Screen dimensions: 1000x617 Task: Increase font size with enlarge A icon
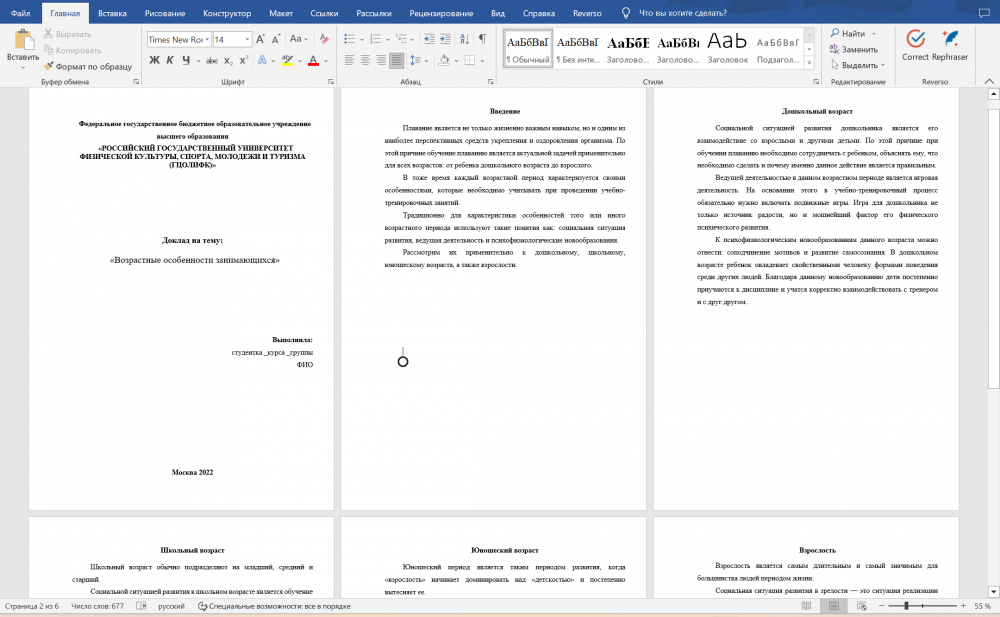pos(260,39)
